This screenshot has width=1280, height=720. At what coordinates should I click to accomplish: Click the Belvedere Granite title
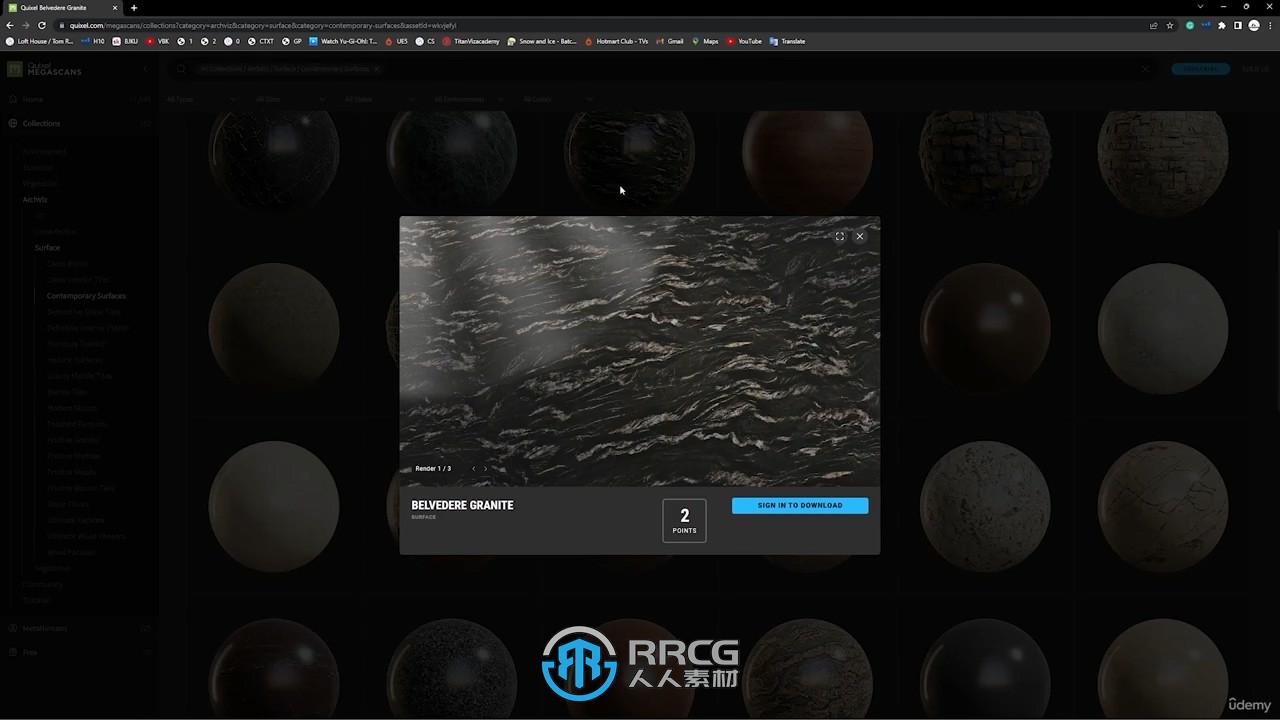462,505
